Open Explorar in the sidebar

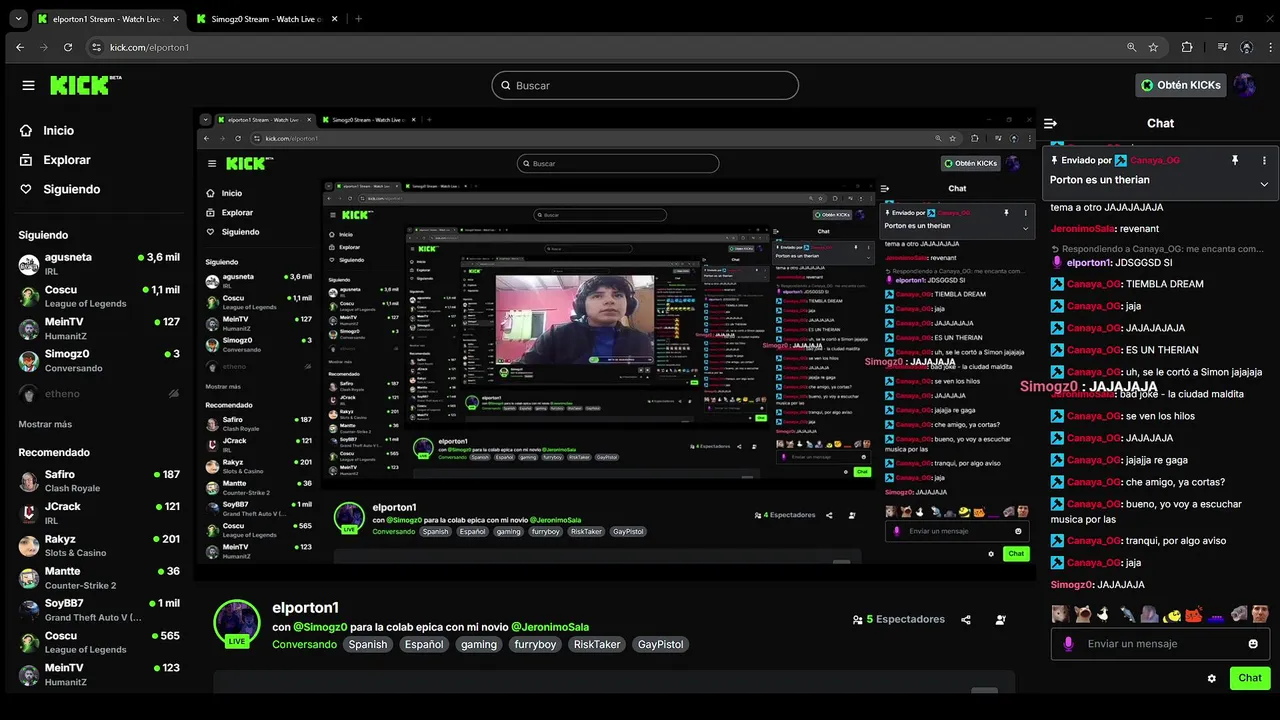click(55, 160)
